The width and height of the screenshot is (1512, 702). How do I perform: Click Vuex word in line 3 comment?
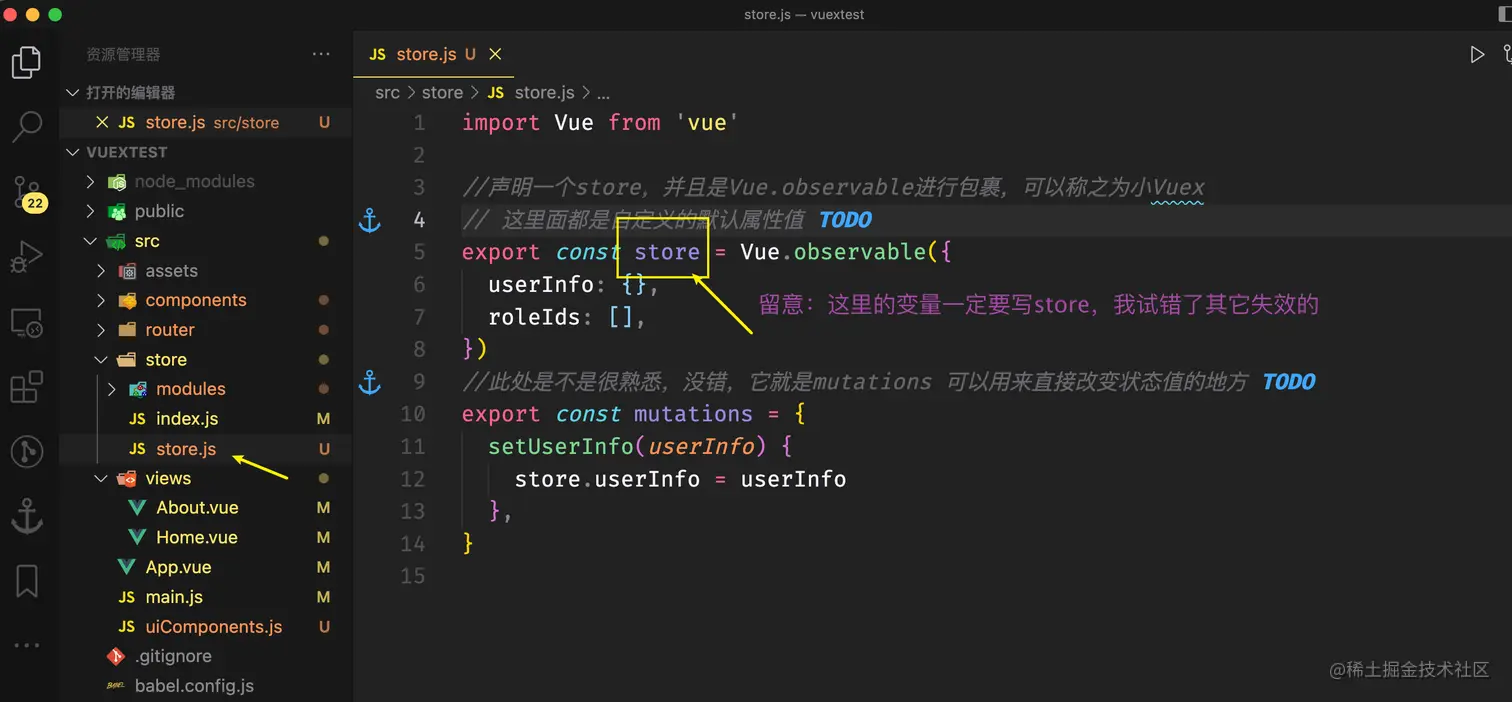pos(1178,187)
